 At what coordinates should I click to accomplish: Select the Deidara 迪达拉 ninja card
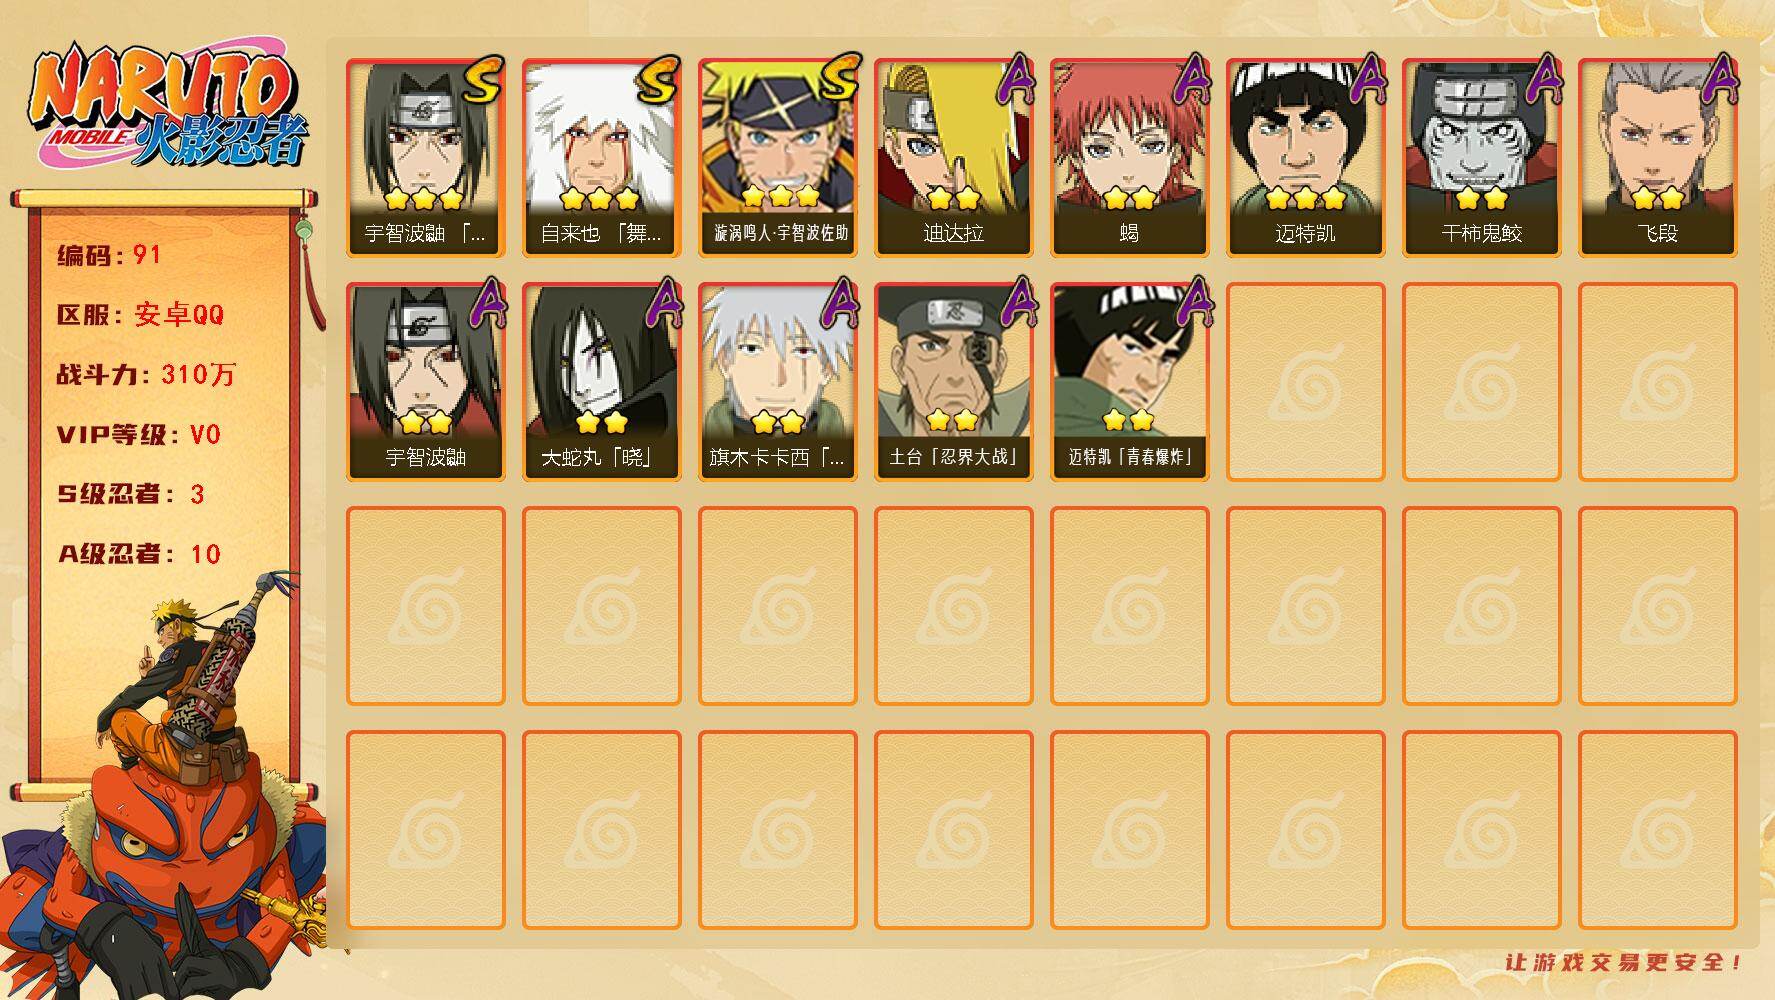[953, 158]
